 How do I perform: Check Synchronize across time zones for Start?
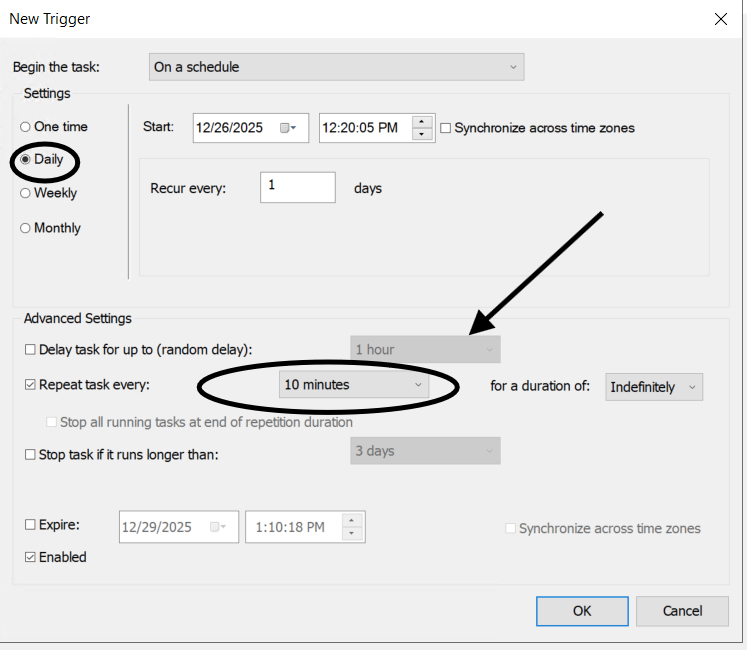(446, 128)
